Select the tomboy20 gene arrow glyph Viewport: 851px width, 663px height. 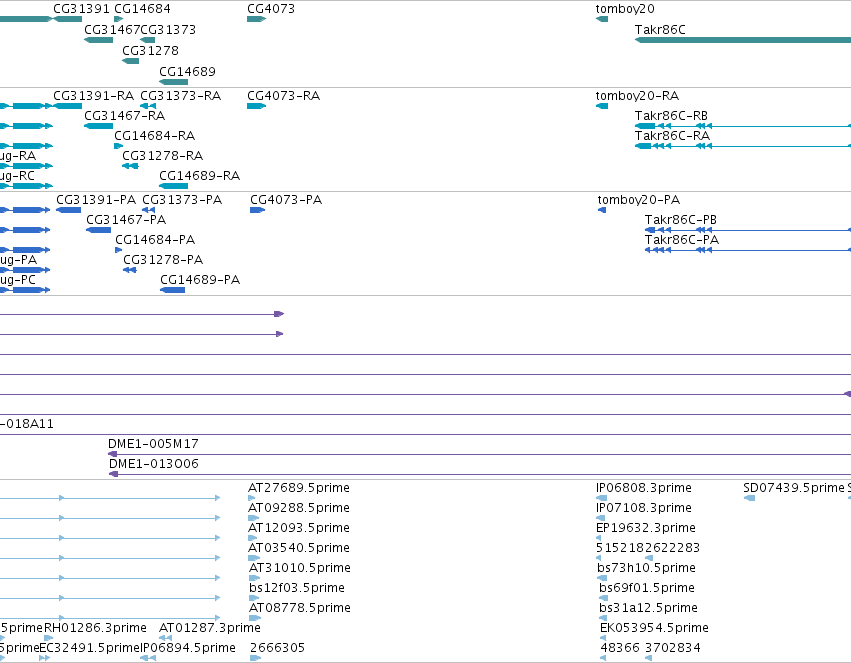(602, 19)
